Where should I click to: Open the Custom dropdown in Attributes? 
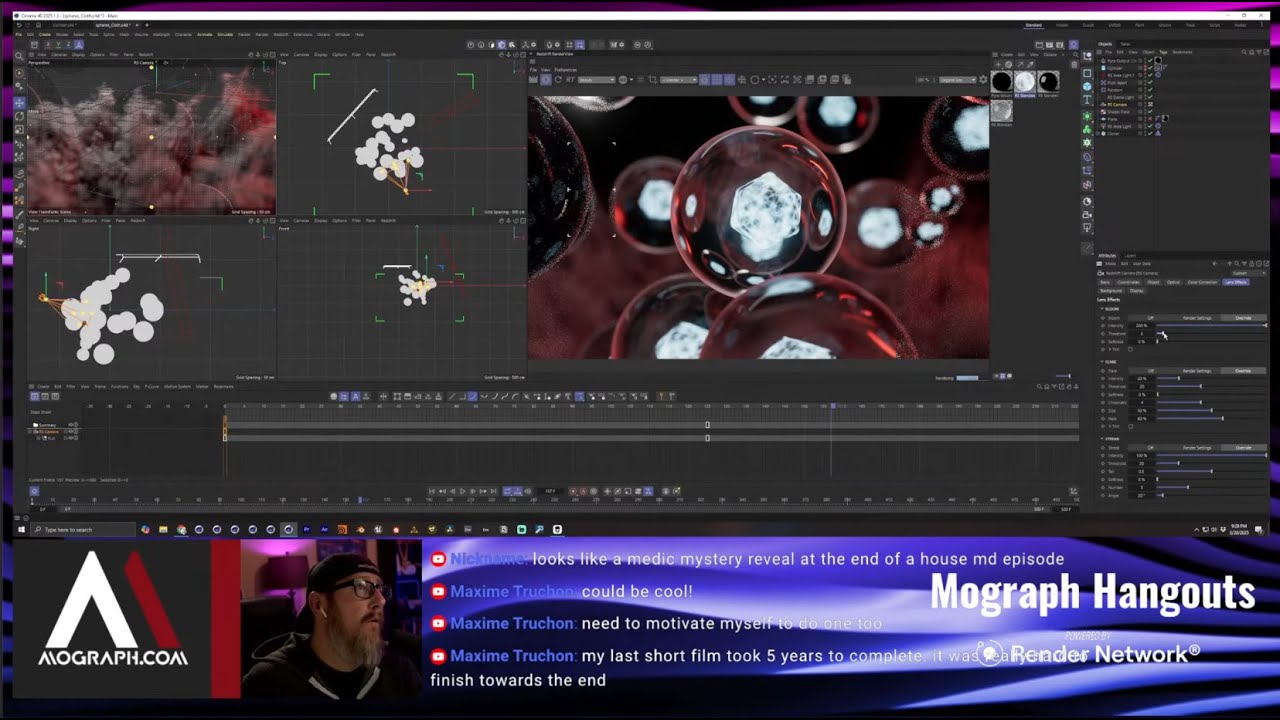tap(1248, 273)
